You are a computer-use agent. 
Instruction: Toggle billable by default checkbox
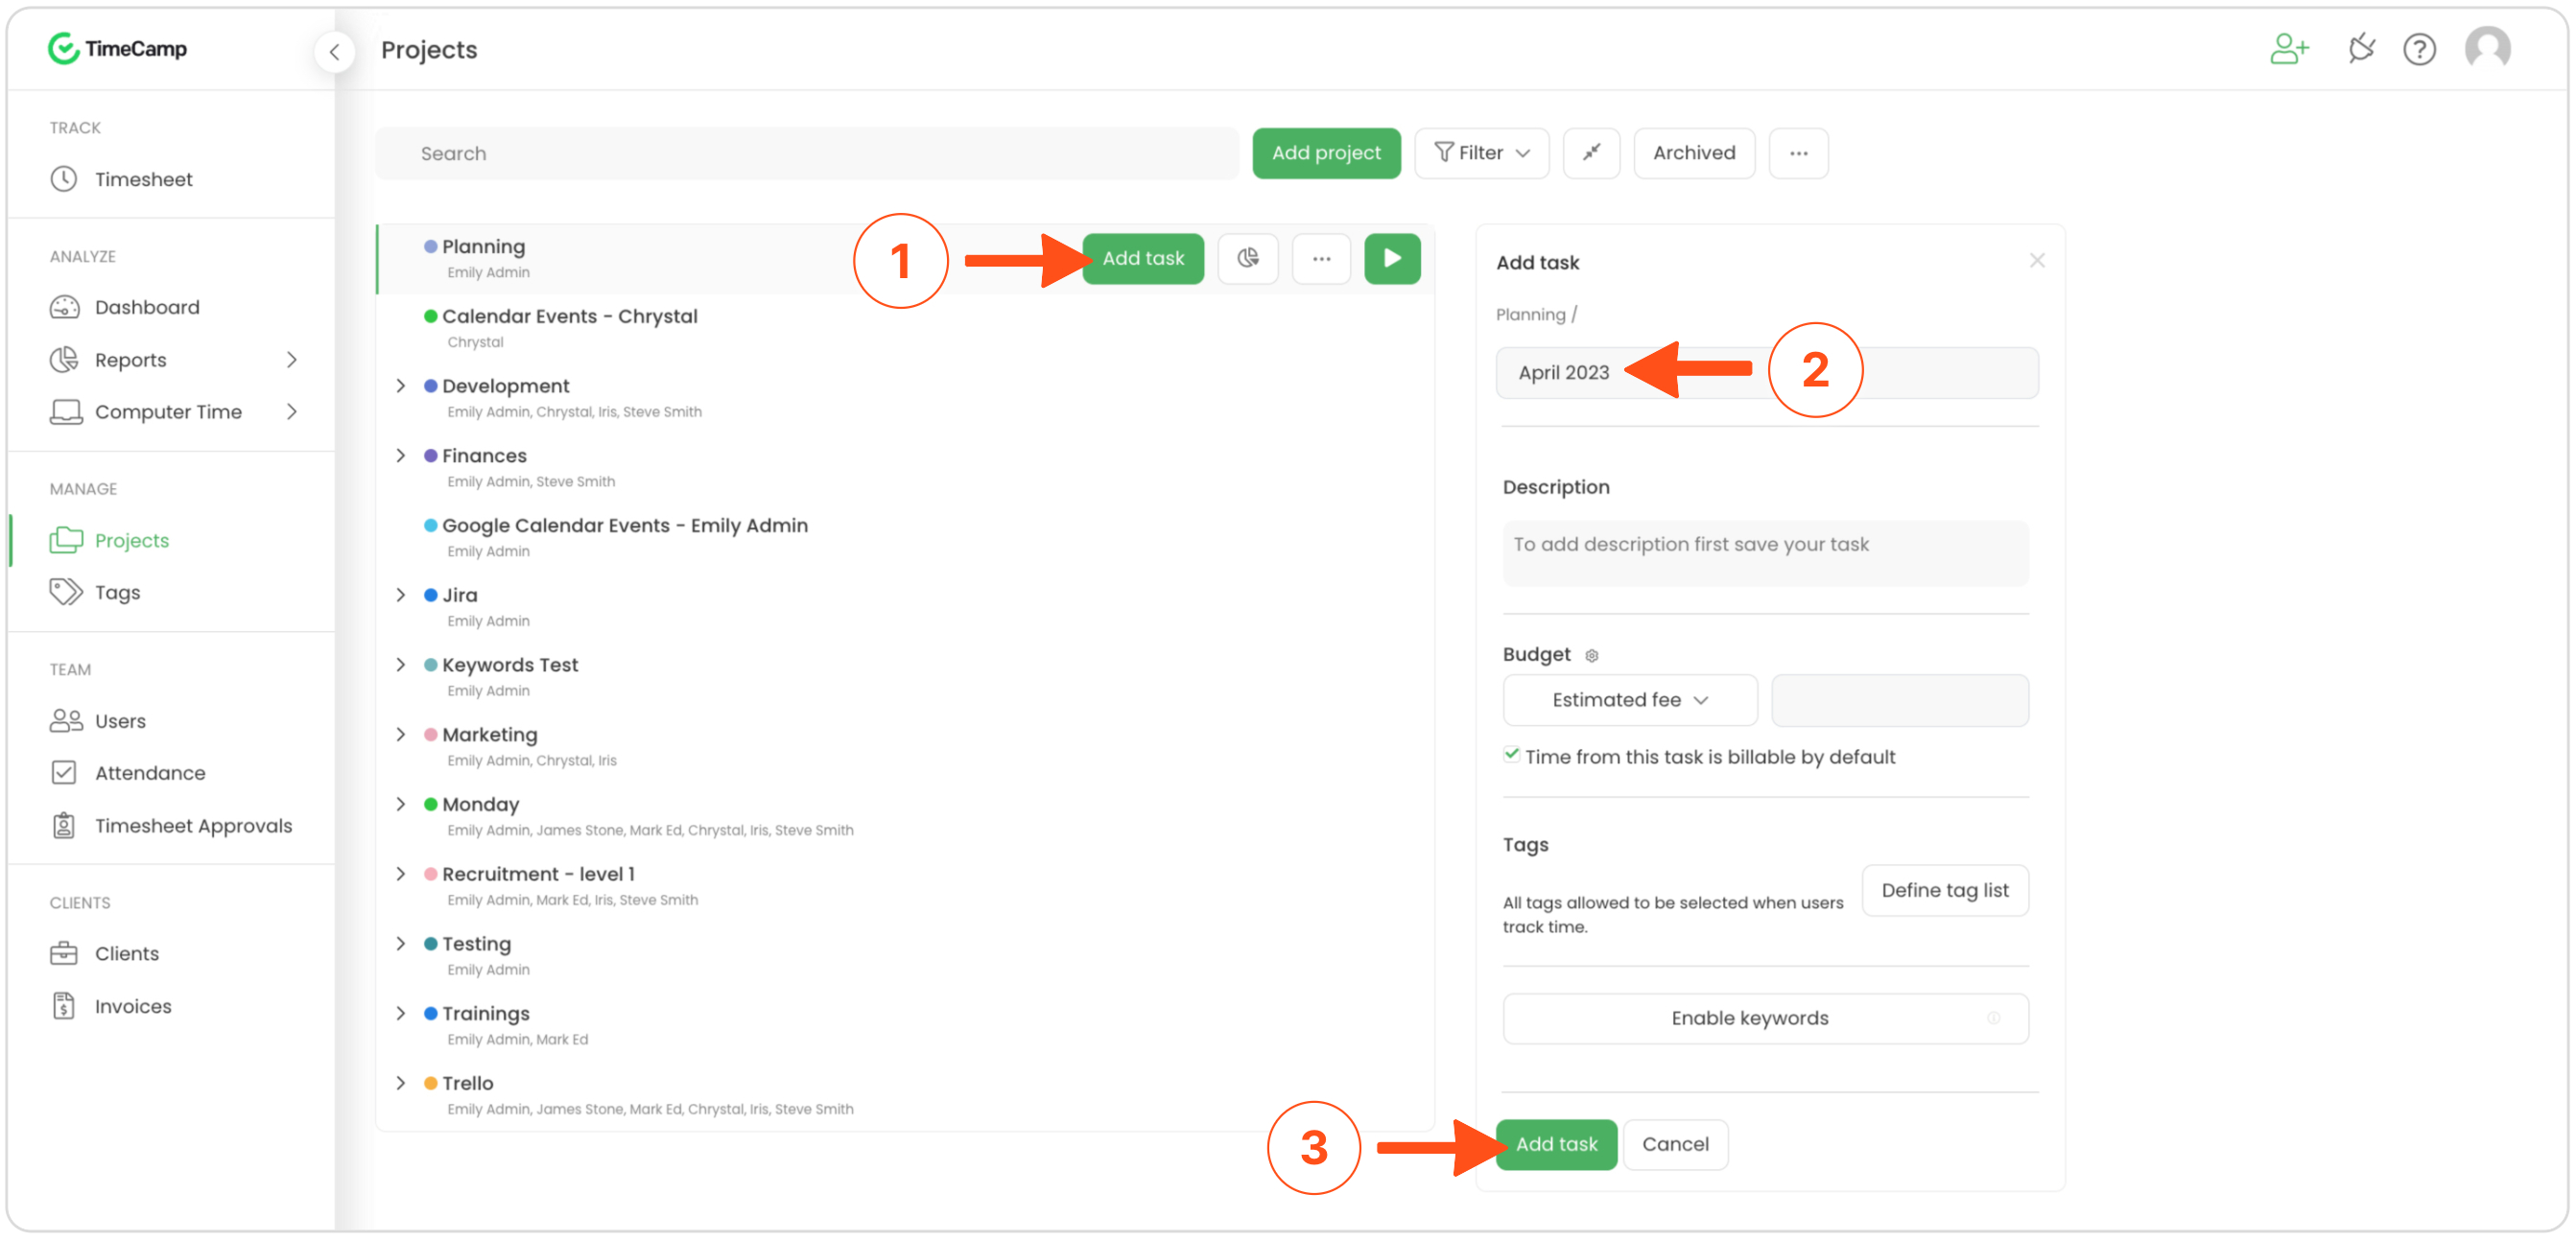[1511, 755]
